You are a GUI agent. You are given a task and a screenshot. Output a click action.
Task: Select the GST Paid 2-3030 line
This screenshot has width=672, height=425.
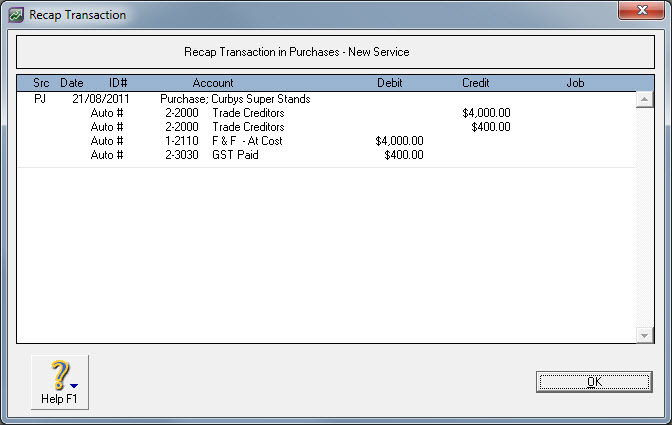tap(326, 155)
